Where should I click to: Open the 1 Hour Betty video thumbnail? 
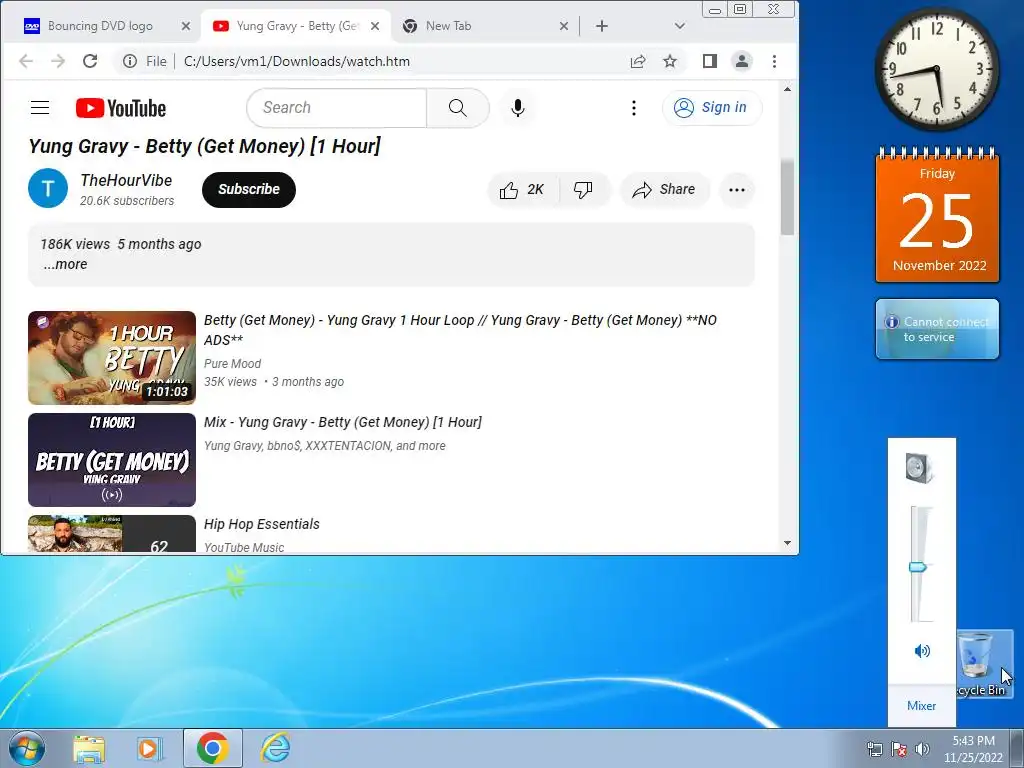pyautogui.click(x=112, y=358)
